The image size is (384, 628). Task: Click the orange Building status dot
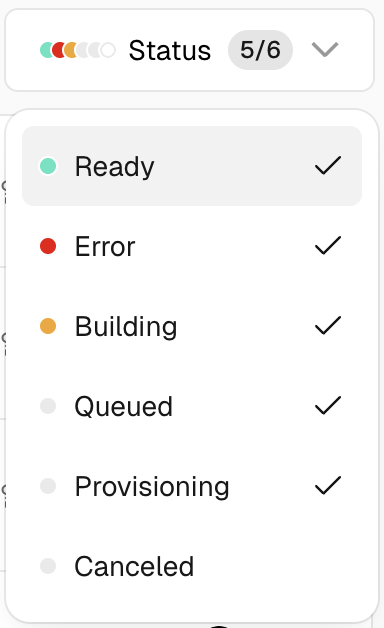click(x=48, y=326)
